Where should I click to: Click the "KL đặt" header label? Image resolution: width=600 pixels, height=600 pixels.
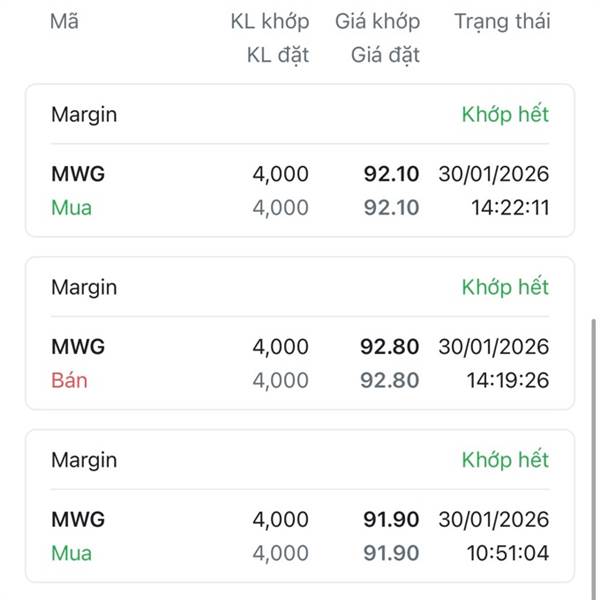pos(278,55)
